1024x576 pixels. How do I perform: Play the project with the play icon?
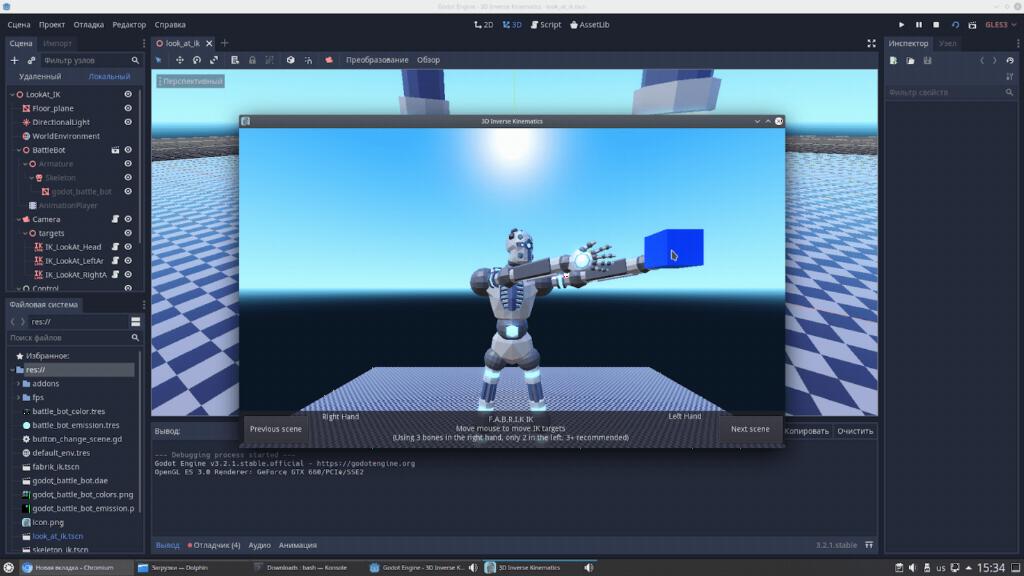(x=901, y=25)
